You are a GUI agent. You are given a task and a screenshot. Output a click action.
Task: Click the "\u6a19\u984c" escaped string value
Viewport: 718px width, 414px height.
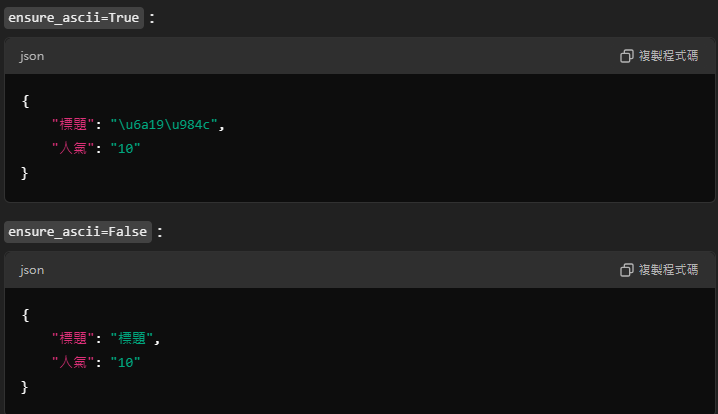point(164,125)
